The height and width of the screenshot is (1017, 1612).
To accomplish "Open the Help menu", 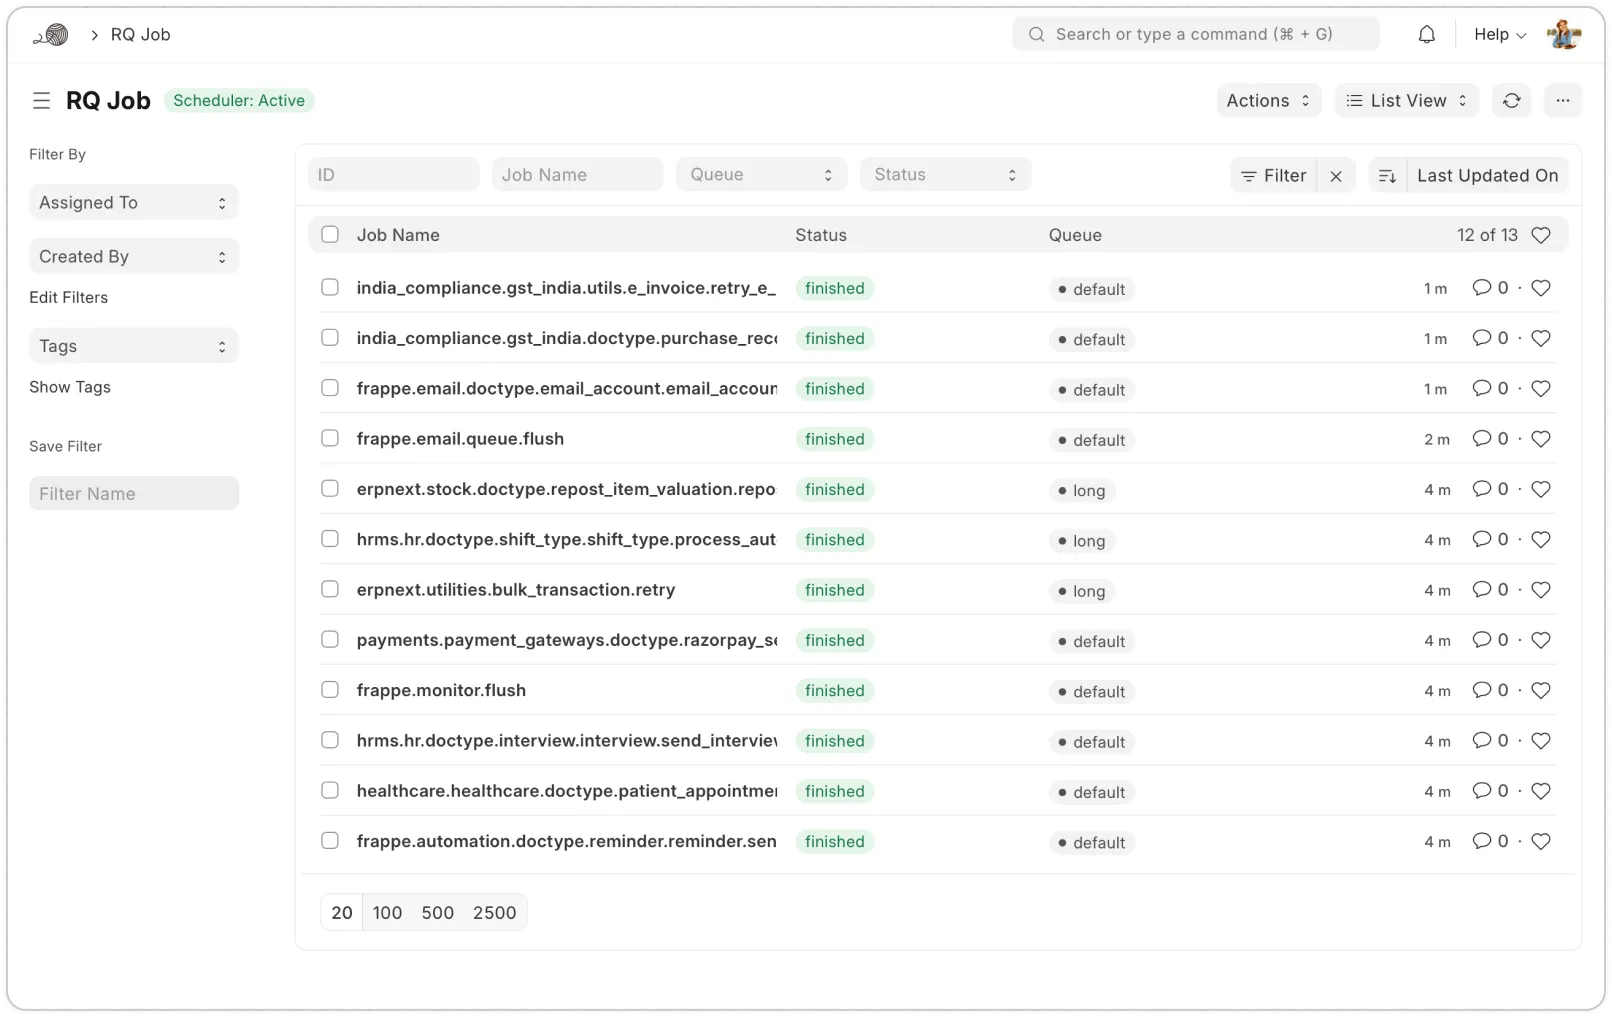I will [1498, 33].
